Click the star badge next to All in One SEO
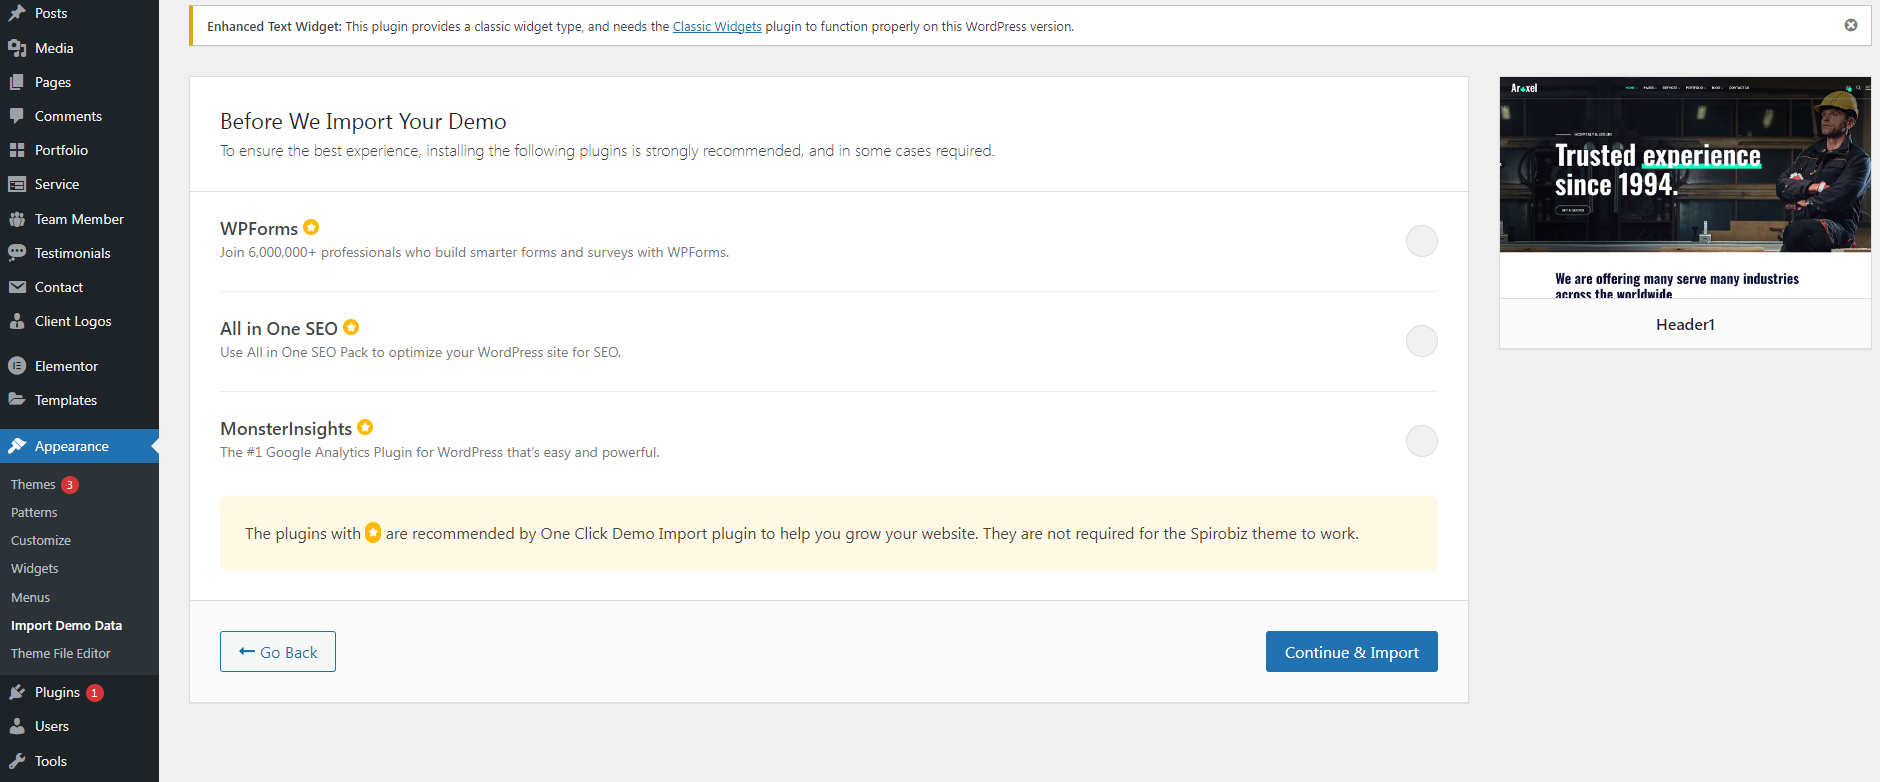 coord(351,327)
